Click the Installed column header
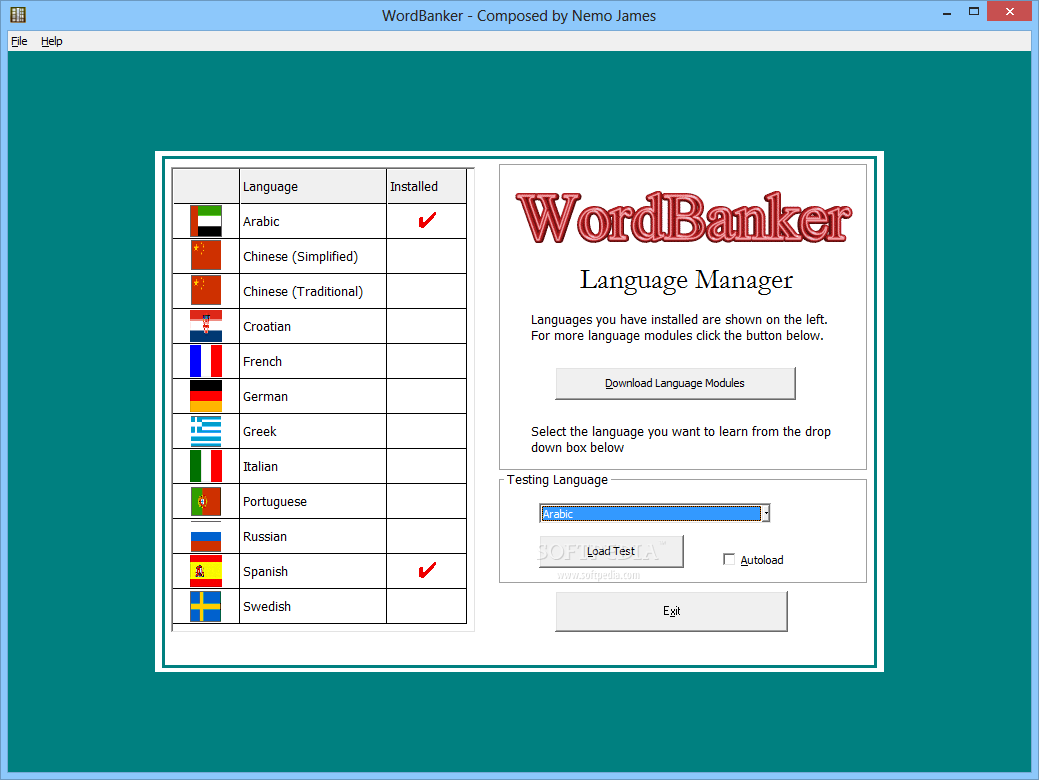This screenshot has height=780, width=1039. 427,186
